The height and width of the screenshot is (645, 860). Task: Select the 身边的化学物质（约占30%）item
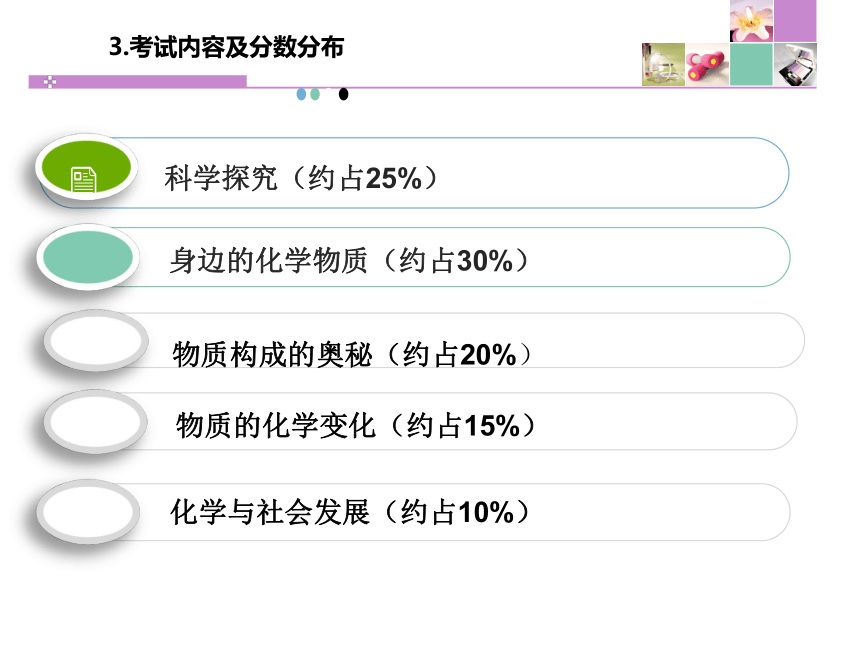(x=349, y=261)
